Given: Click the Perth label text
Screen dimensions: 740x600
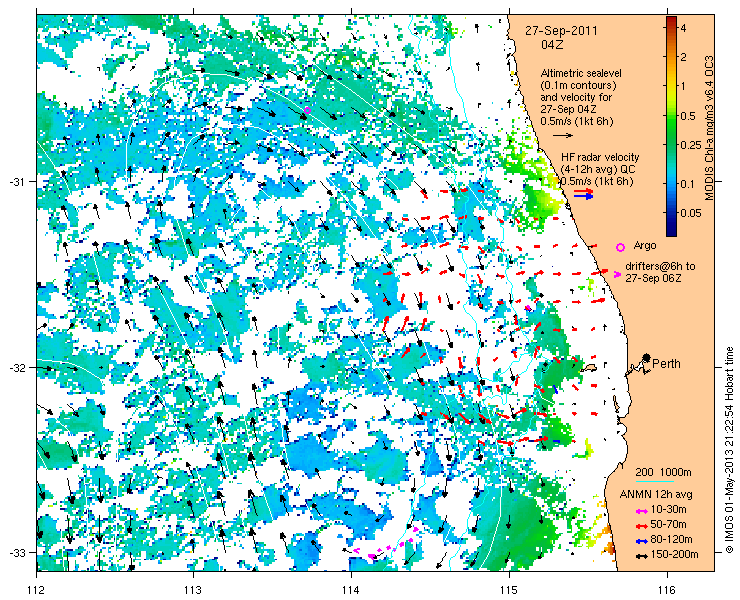Looking at the screenshot, I should pyautogui.click(x=666, y=363).
